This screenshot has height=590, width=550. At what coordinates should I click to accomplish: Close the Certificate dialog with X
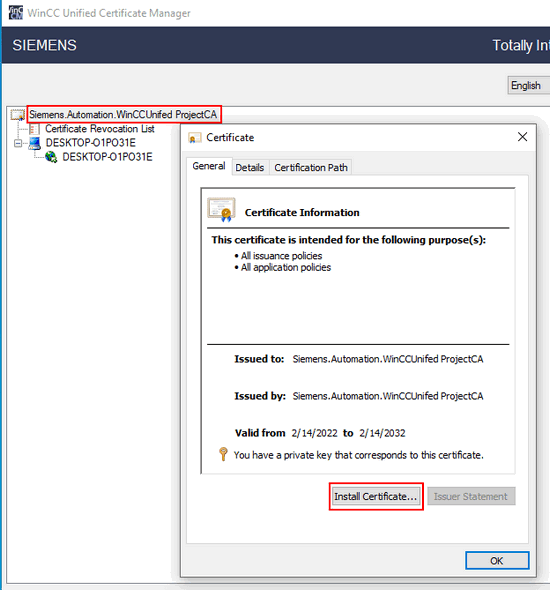tap(522, 137)
